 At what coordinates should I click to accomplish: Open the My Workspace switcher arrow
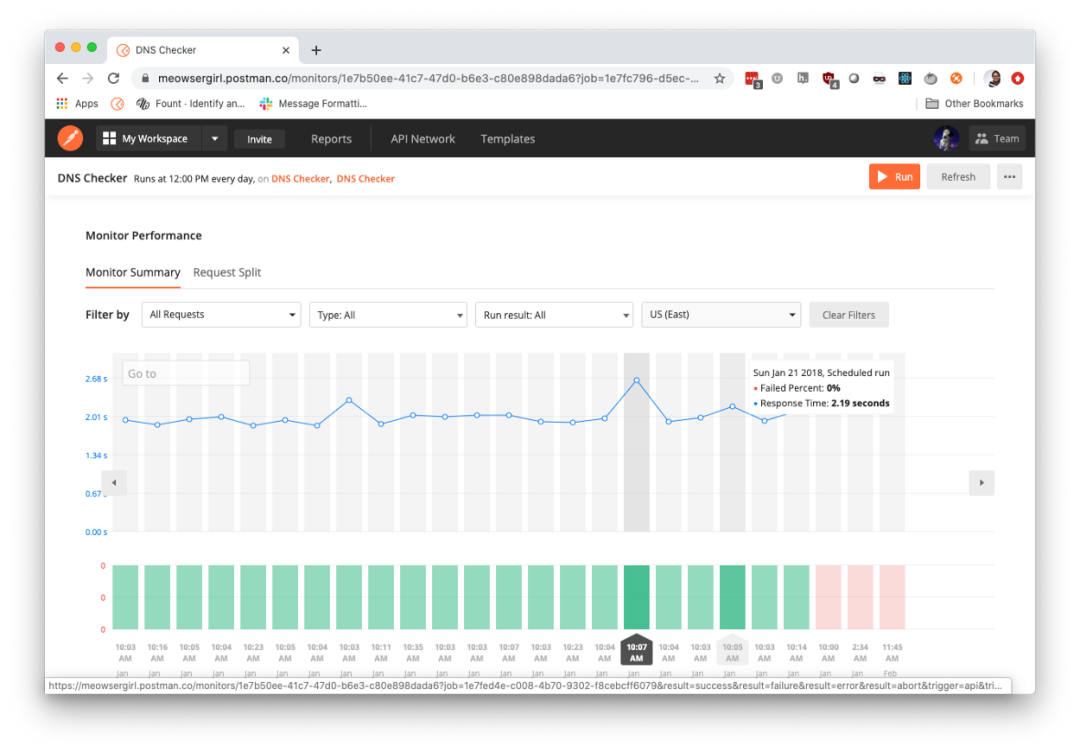[x=215, y=139]
